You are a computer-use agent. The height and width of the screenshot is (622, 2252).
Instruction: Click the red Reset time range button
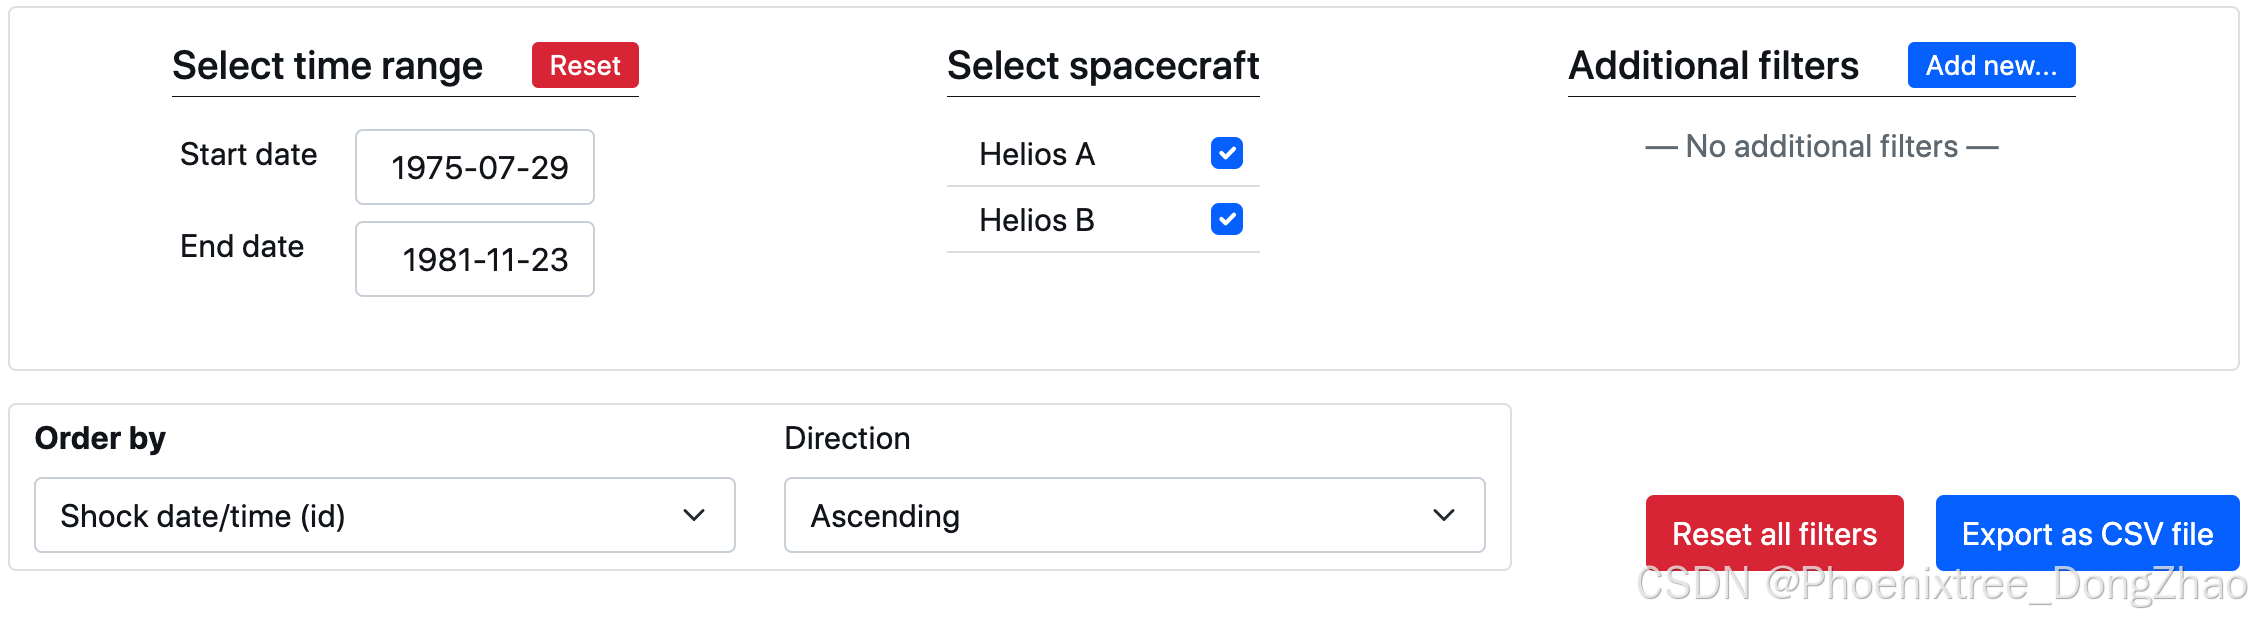(x=585, y=66)
